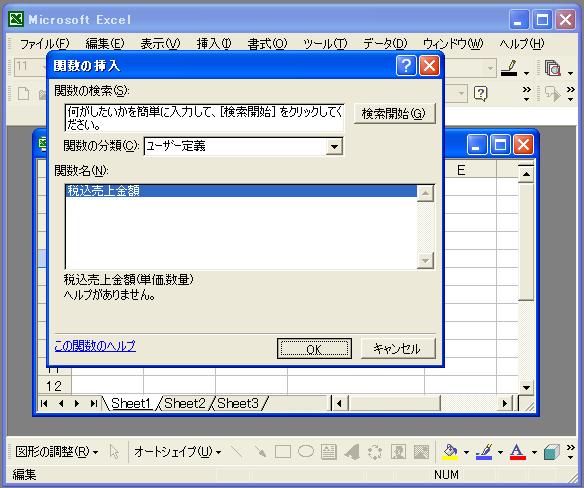Screen dimensions: 584x488
Task: Select the 3-D style icon
Action: point(551,452)
